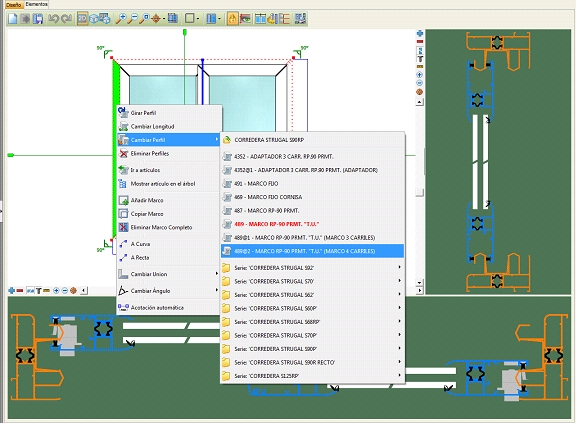Choose Acotación automática menu entry
This screenshot has height=423, width=578.
170,307
